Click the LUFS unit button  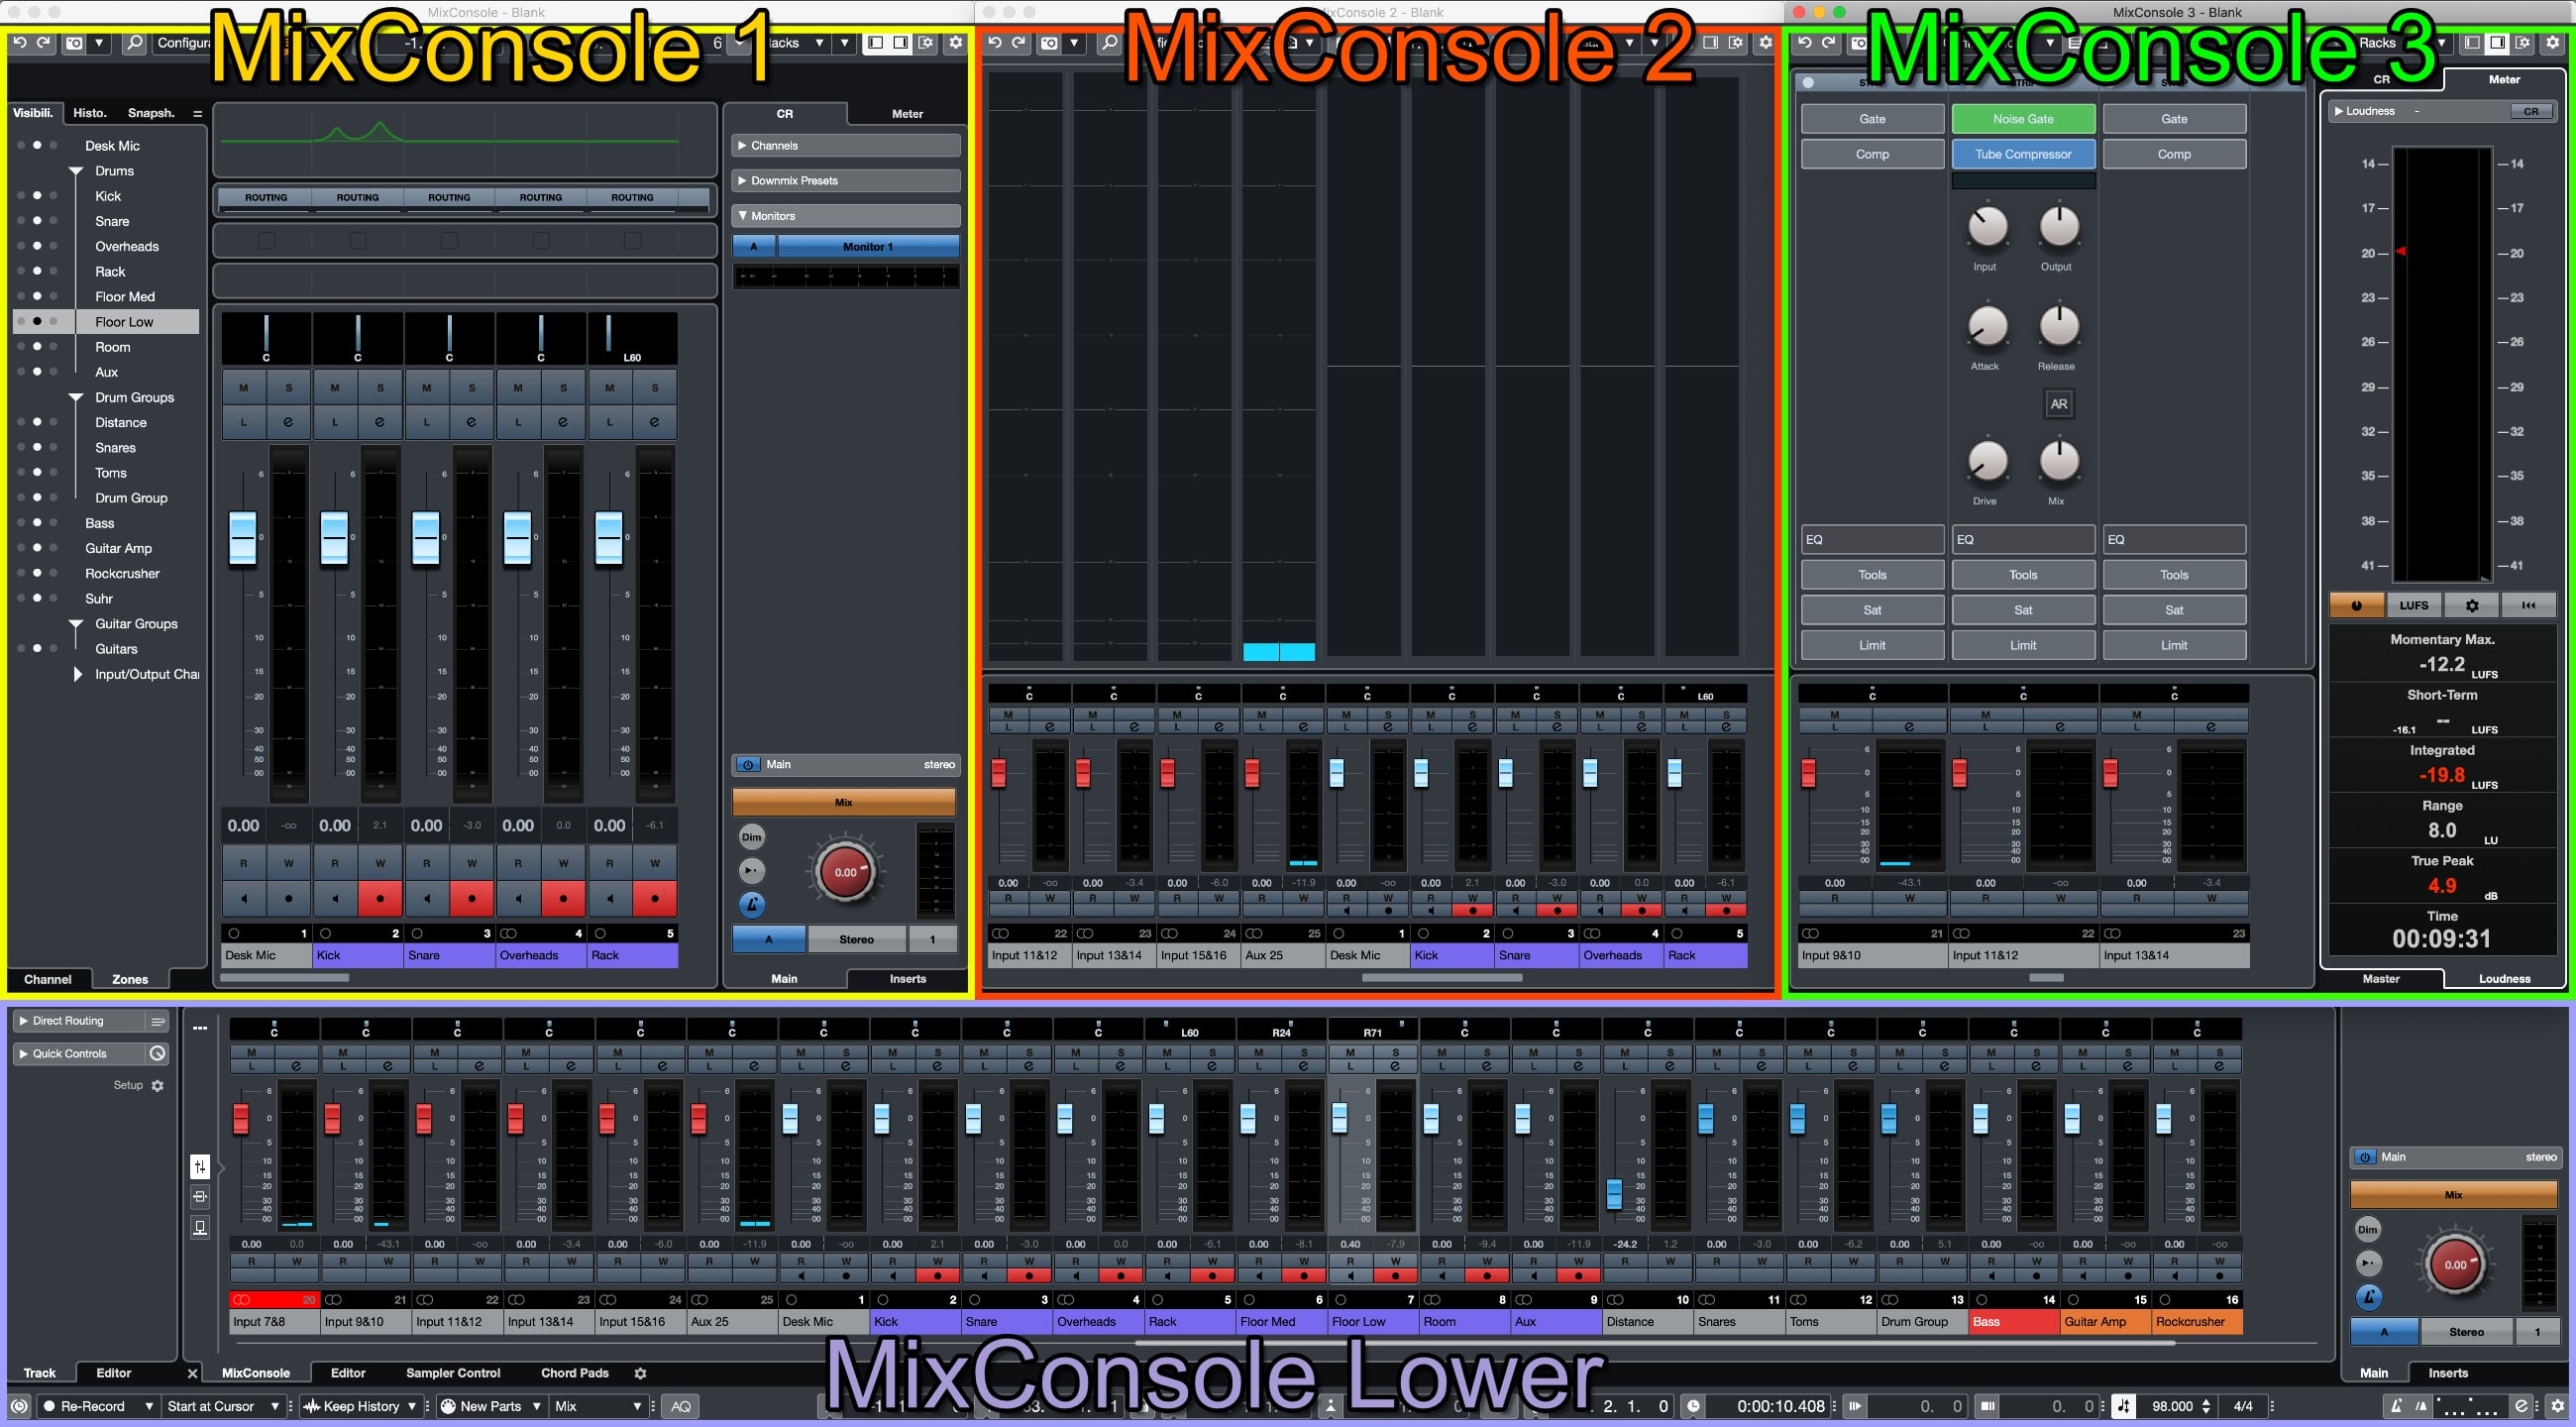point(2413,605)
